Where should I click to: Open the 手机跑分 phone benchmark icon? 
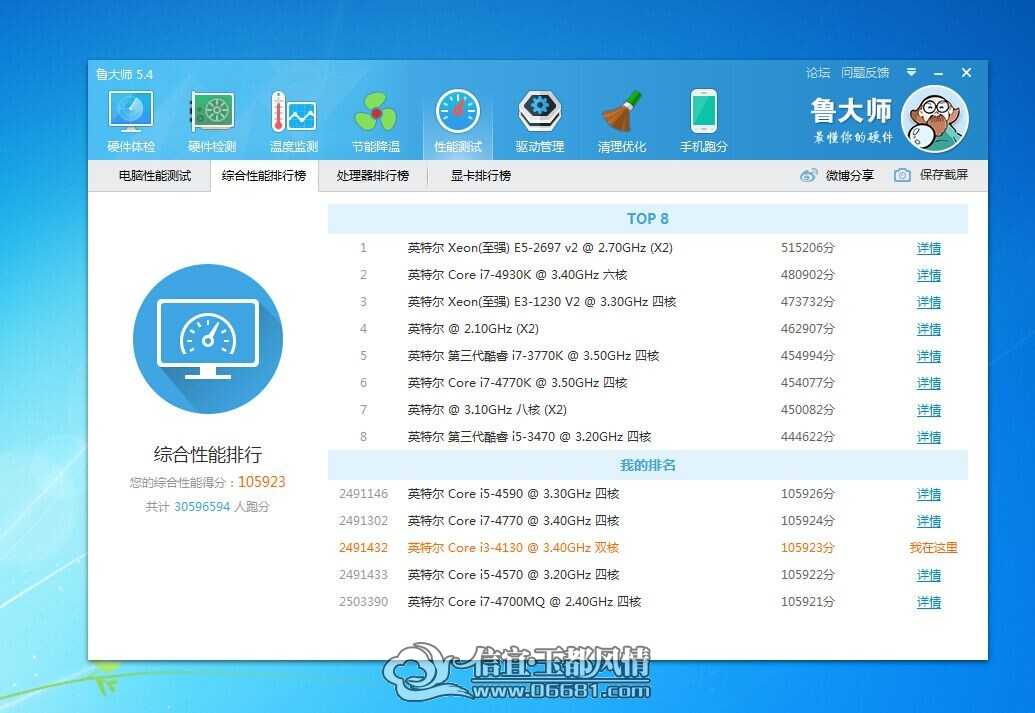[704, 111]
